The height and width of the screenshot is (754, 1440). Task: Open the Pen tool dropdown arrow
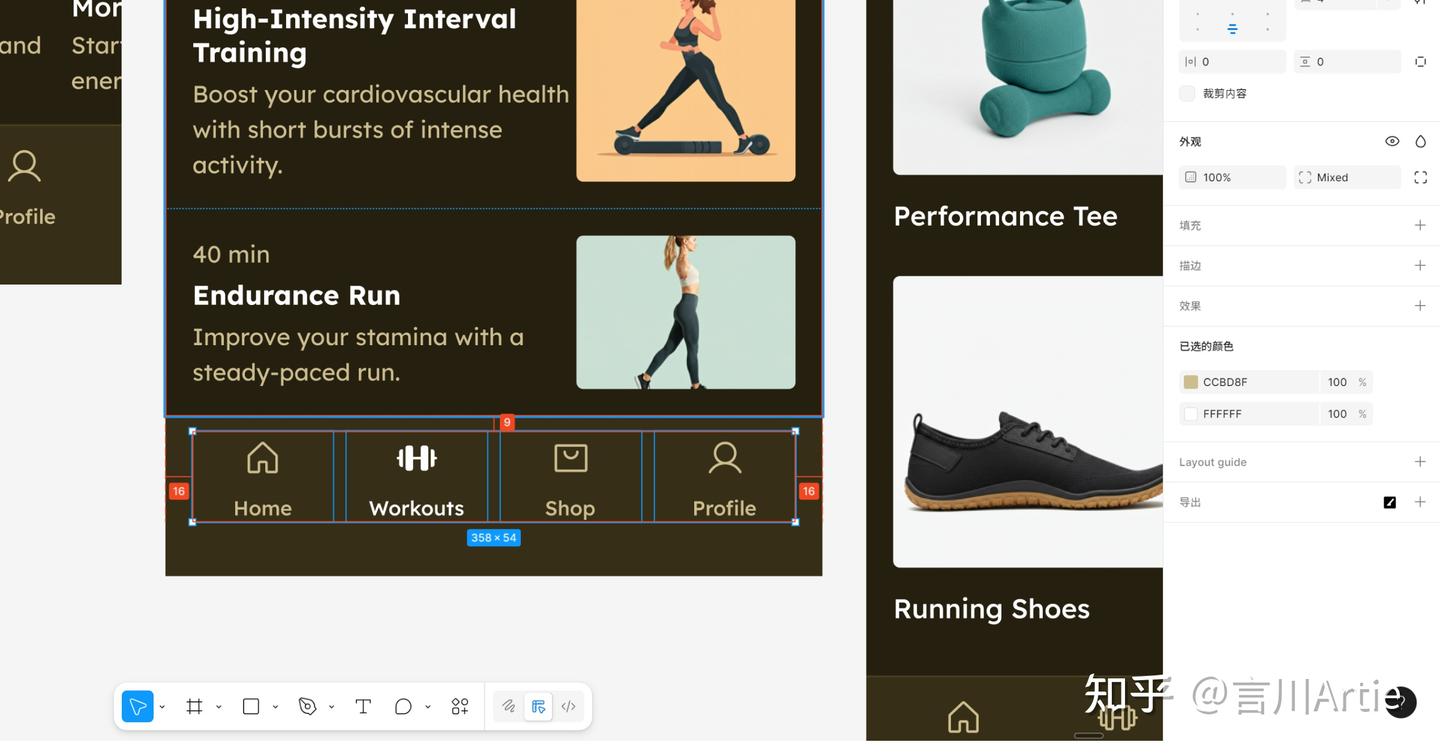click(x=331, y=707)
